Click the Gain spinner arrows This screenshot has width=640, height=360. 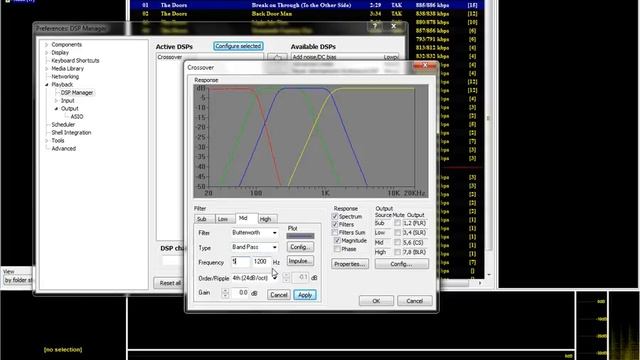click(225, 293)
